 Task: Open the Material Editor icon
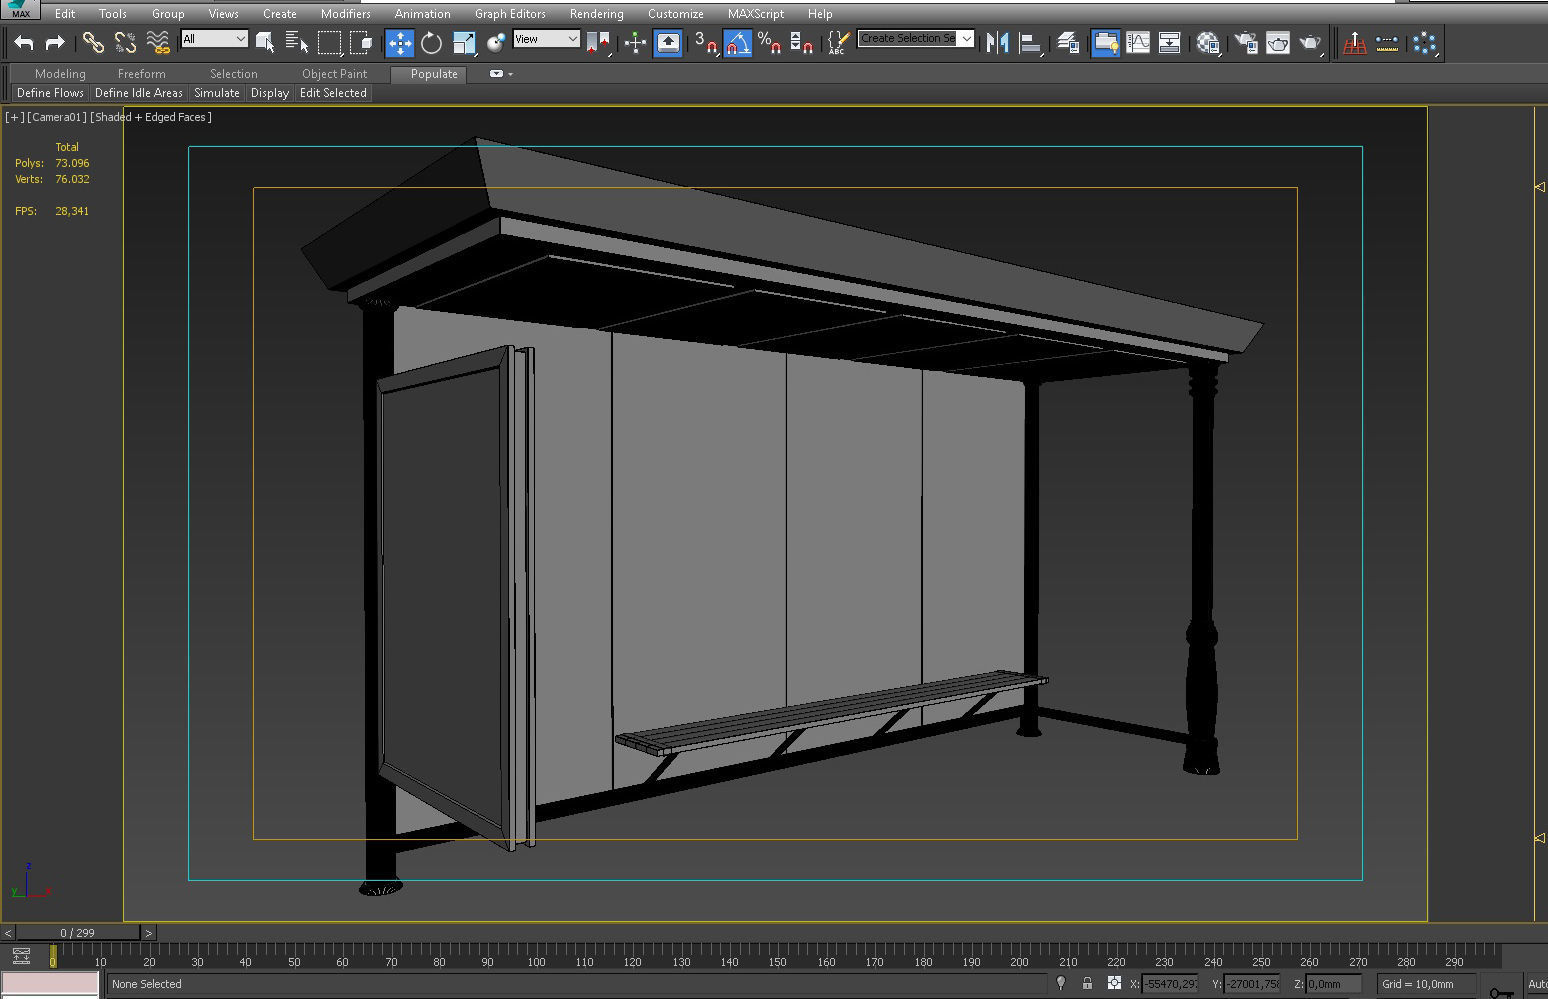(1208, 42)
